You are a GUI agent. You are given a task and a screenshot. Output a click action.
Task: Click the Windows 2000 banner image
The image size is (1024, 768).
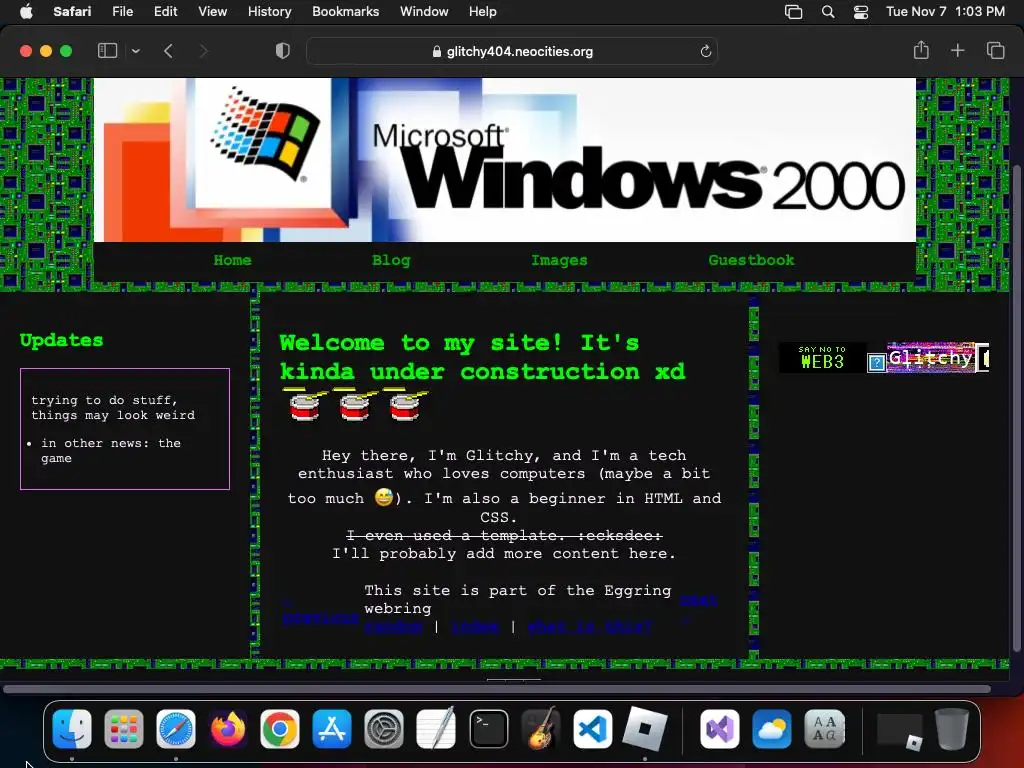tap(505, 160)
